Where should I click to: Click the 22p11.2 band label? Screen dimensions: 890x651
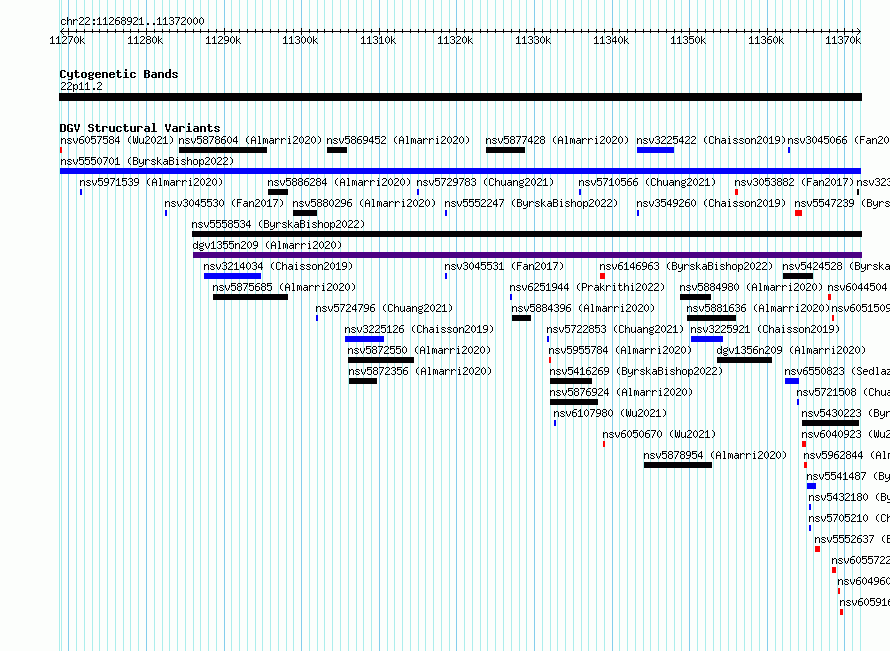81,86
